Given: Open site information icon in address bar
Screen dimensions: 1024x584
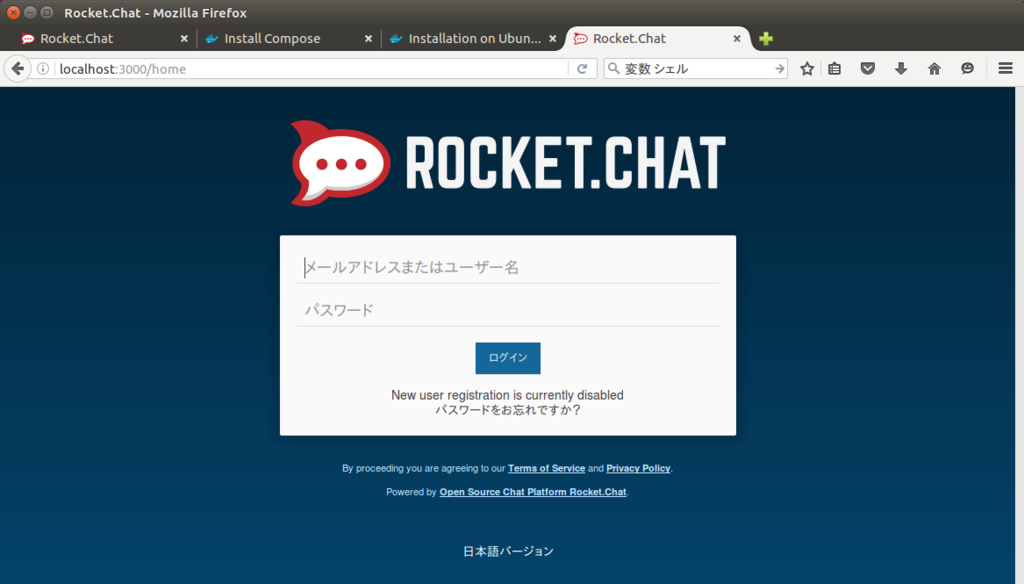Looking at the screenshot, I should pyautogui.click(x=43, y=69).
